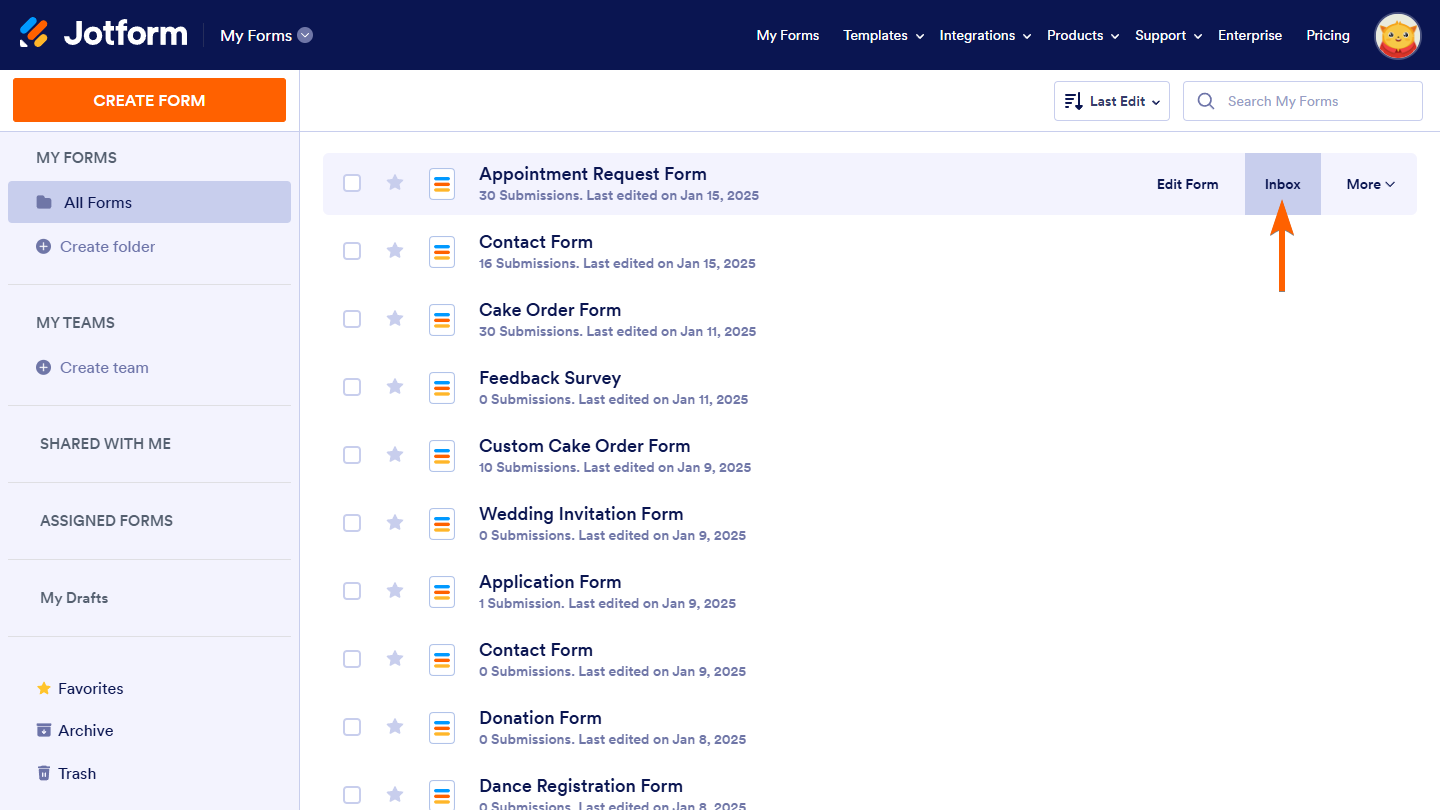The image size is (1440, 810).
Task: Click Edit Form for Appointment Request Form
Action: tap(1187, 184)
